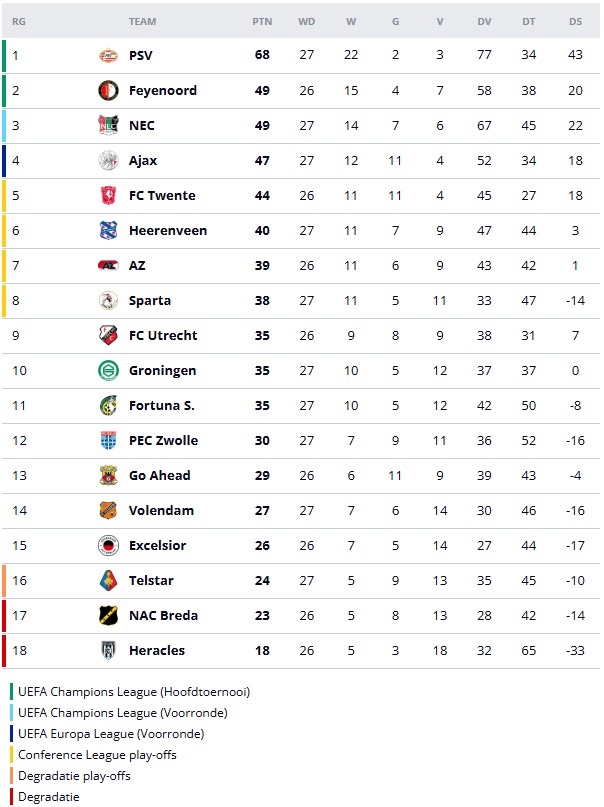Image resolution: width=604 pixels, height=807 pixels.
Task: Click the Sparta club crest
Action: click(108, 300)
